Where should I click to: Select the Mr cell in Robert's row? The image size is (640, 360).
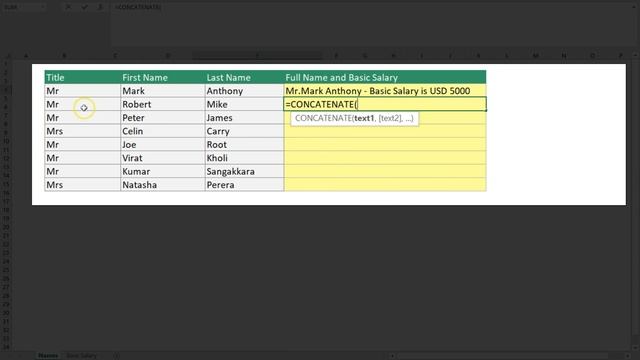point(82,104)
